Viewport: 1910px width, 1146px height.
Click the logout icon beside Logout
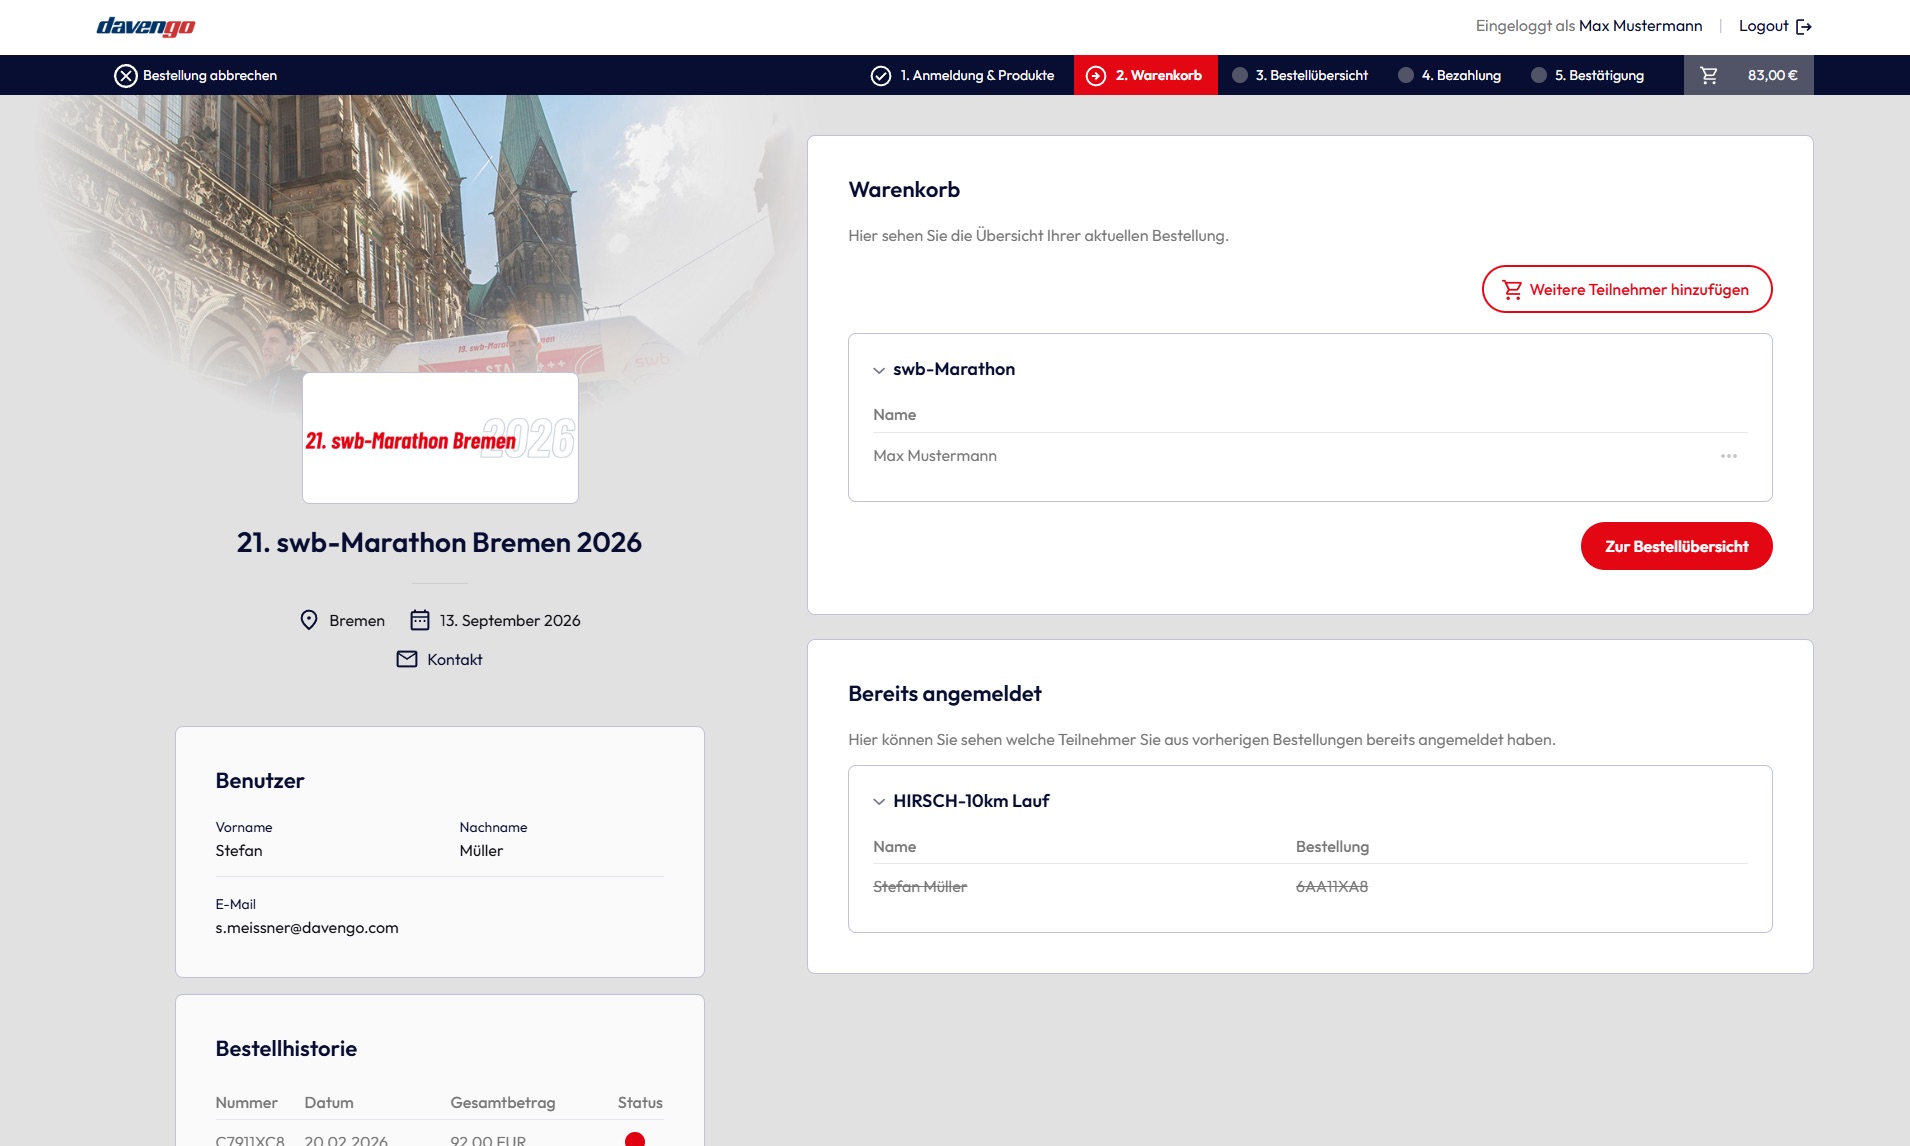[x=1806, y=26]
